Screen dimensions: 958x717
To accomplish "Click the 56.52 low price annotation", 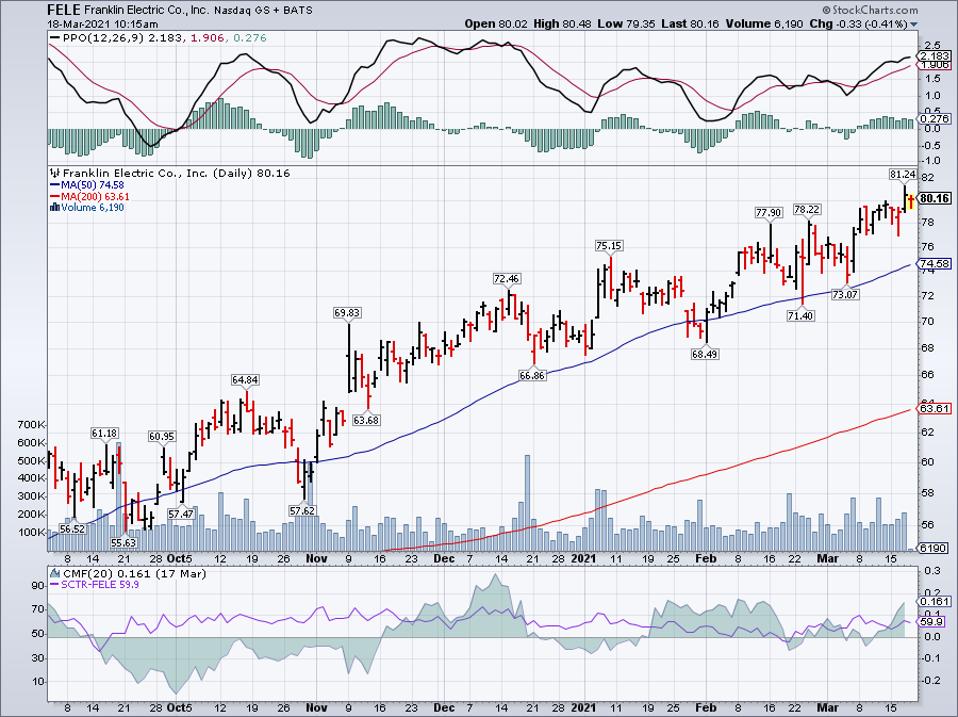I will (x=72, y=529).
